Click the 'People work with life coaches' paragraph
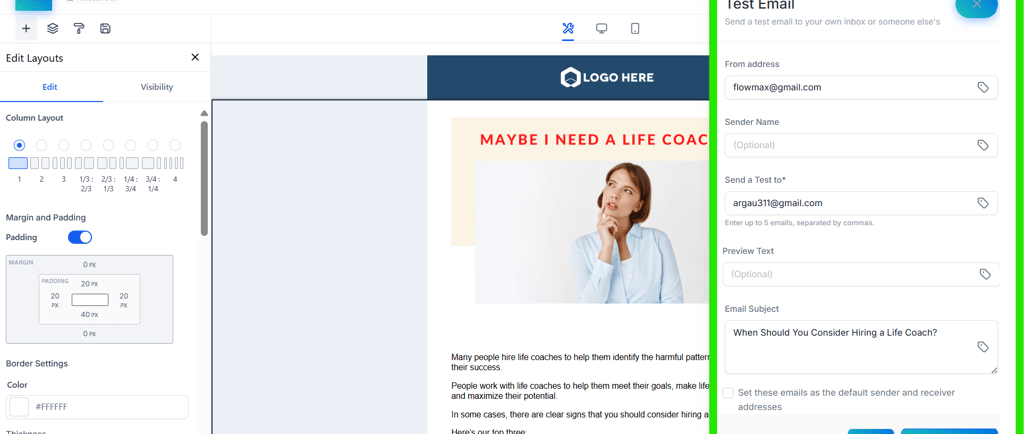The height and width of the screenshot is (434, 1024). (580, 391)
